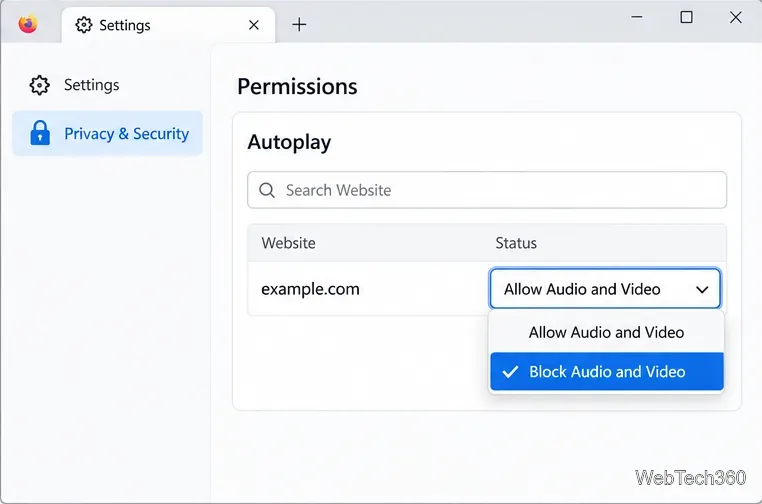Minimize the browser window
Viewport: 762px width, 504px height.
pos(637,17)
